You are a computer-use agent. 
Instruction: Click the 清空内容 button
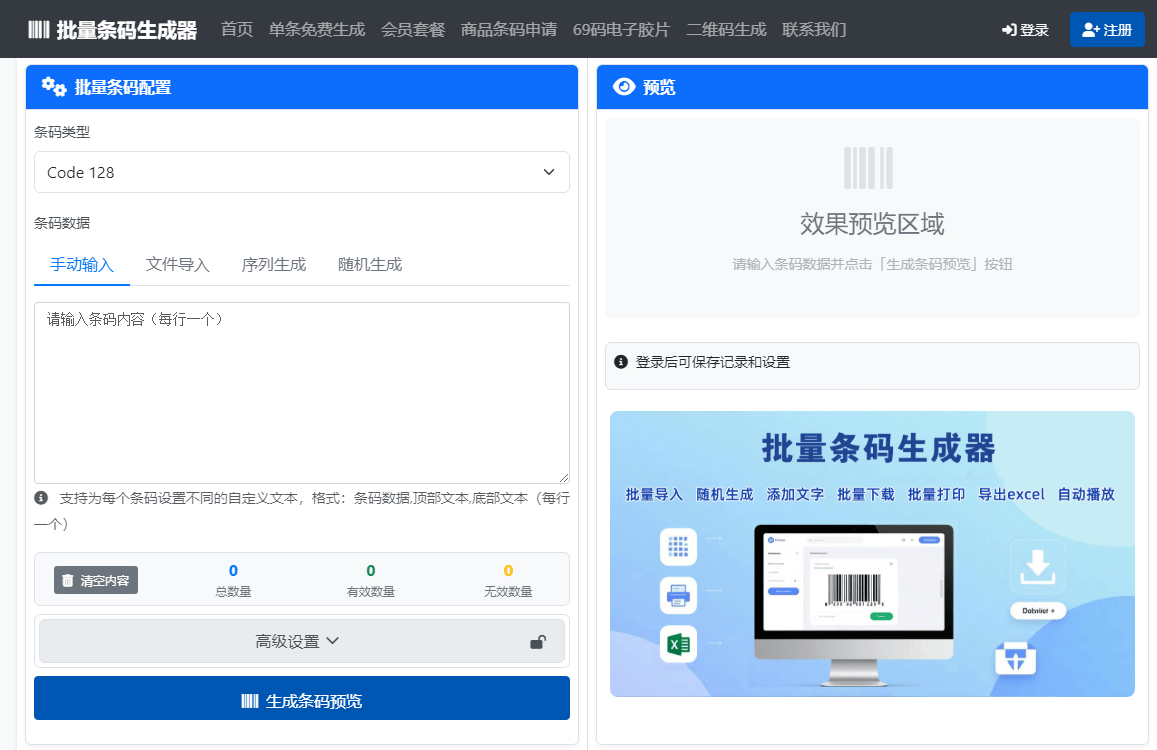[x=96, y=580]
